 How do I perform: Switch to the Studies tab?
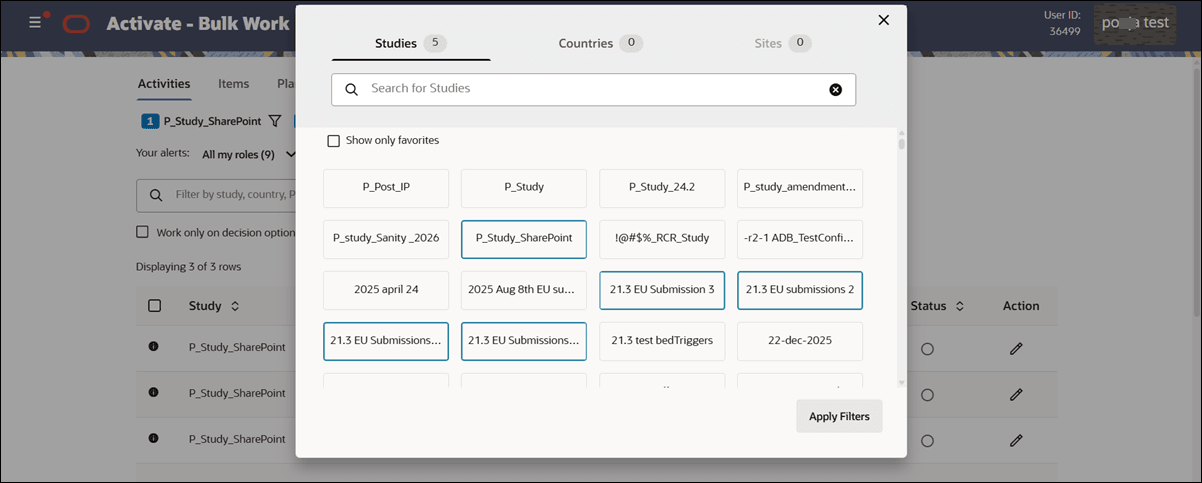point(411,43)
